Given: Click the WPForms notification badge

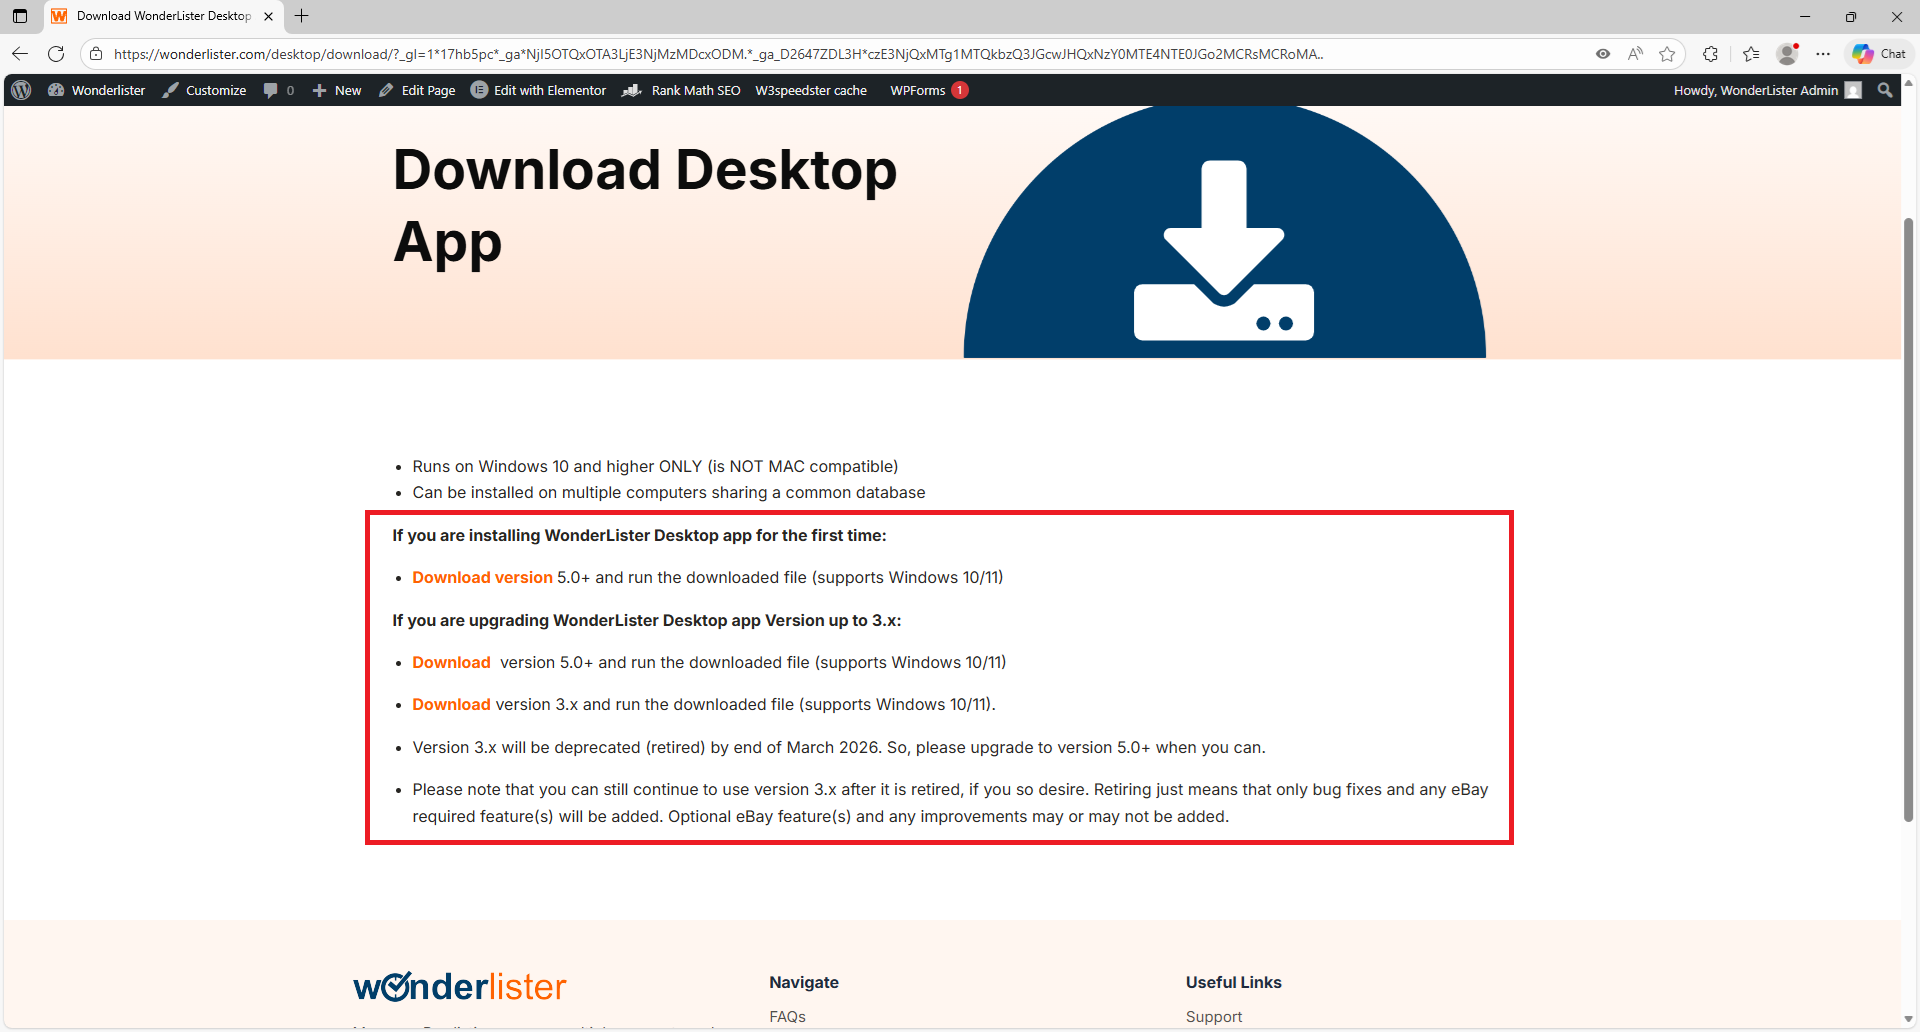Looking at the screenshot, I should (959, 90).
